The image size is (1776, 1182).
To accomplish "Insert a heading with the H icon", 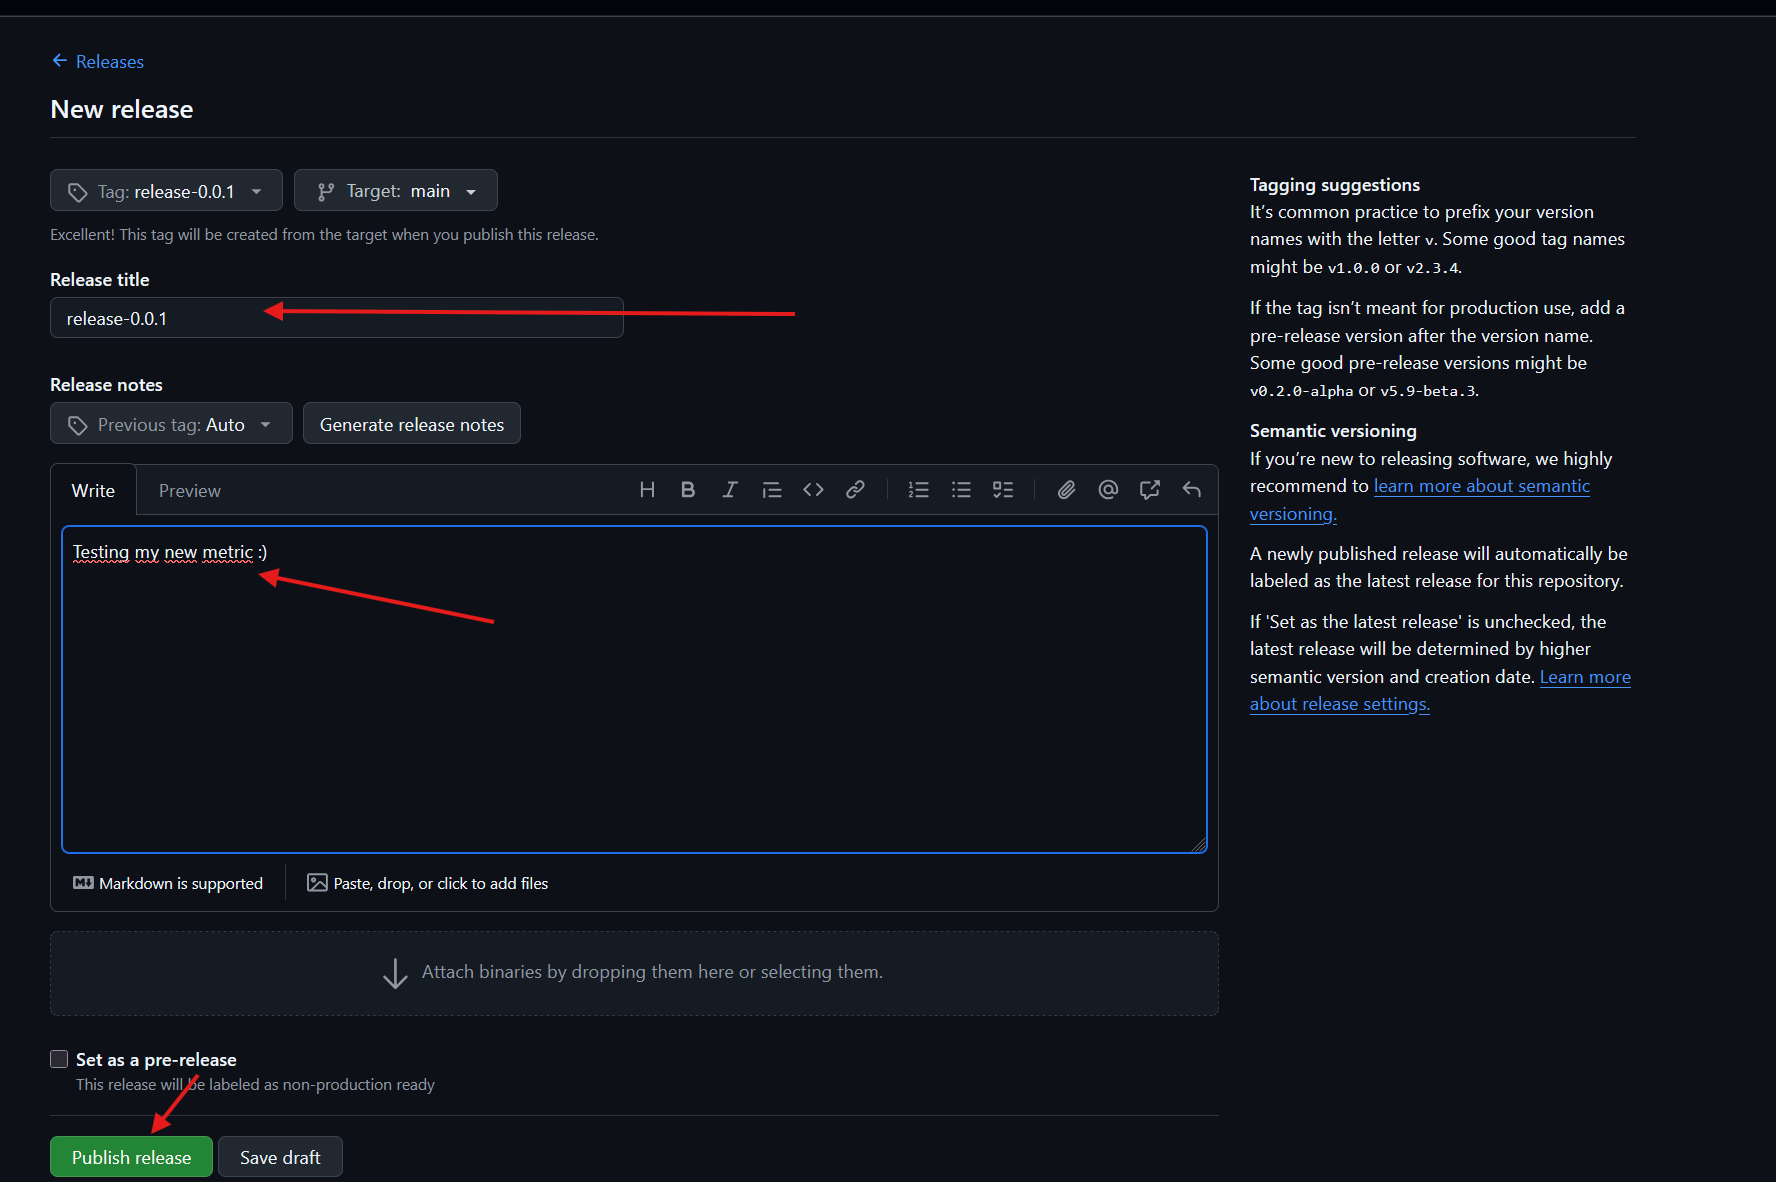I will 647,490.
